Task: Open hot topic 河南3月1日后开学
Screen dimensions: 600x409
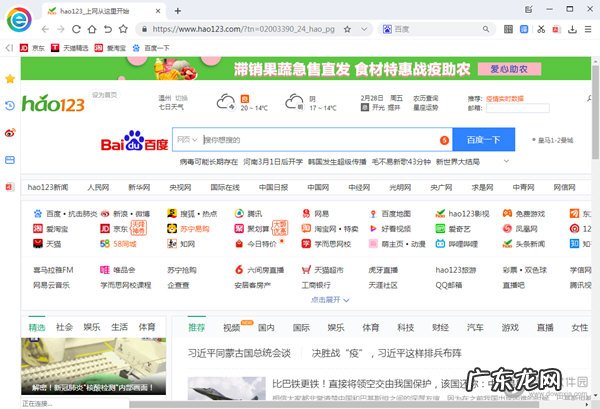Action: [273, 162]
